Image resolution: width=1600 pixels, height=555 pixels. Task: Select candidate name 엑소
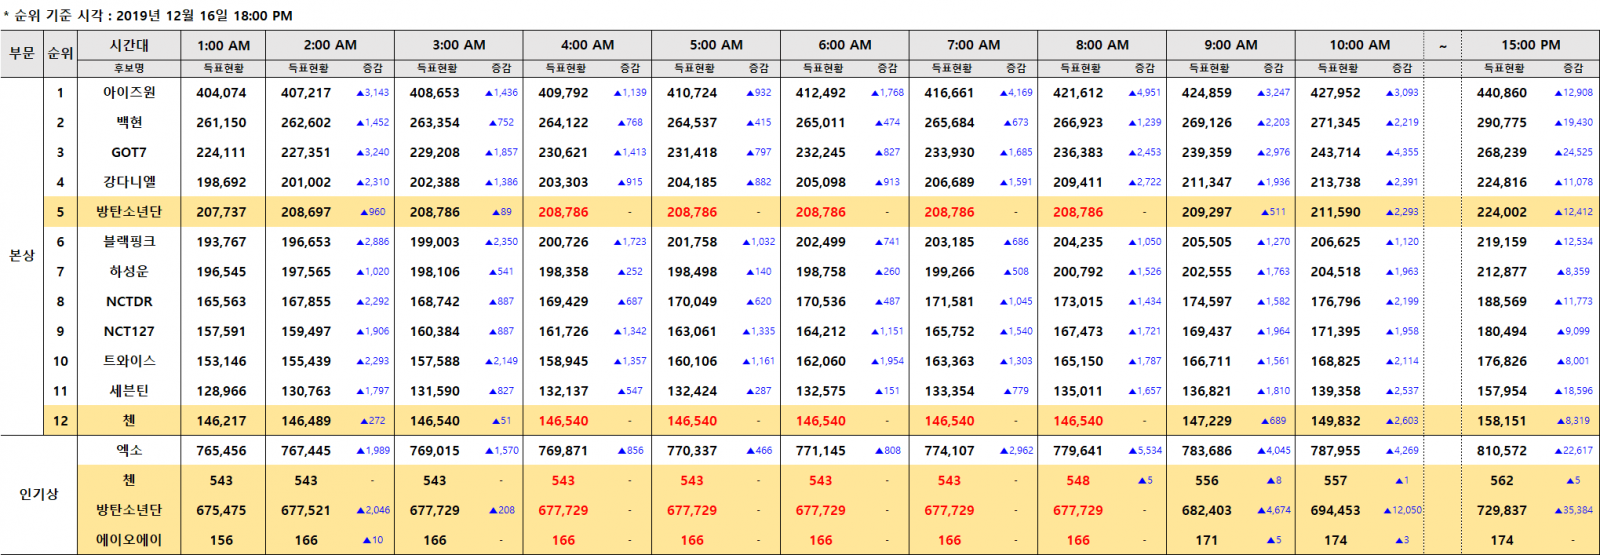click(129, 450)
